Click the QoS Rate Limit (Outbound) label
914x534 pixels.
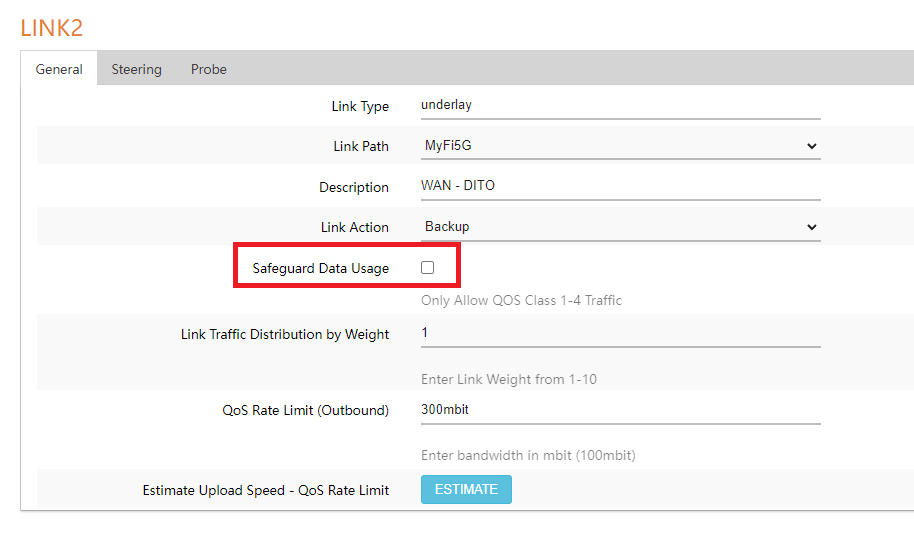tap(306, 410)
